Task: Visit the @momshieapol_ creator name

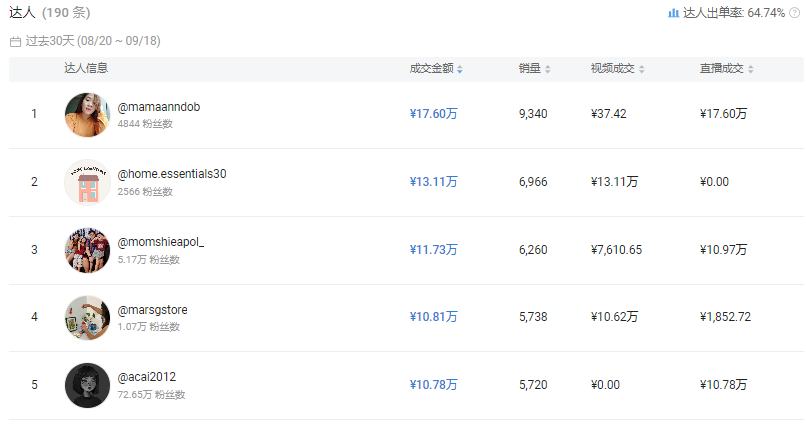Action: click(161, 242)
